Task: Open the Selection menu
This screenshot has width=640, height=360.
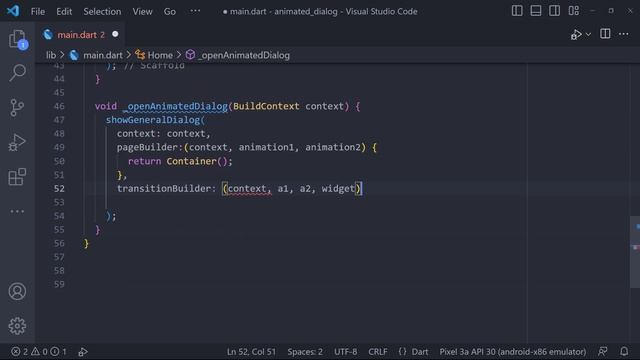Action: tap(102, 11)
